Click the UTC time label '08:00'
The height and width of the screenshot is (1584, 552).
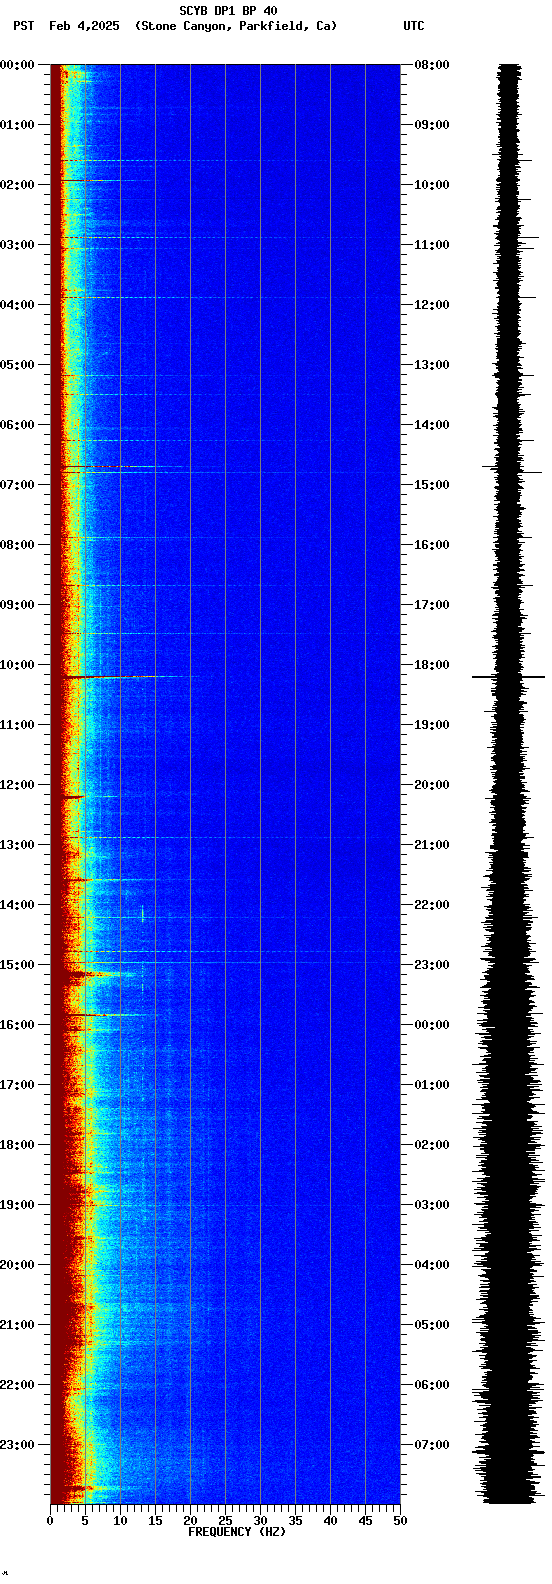[x=432, y=65]
